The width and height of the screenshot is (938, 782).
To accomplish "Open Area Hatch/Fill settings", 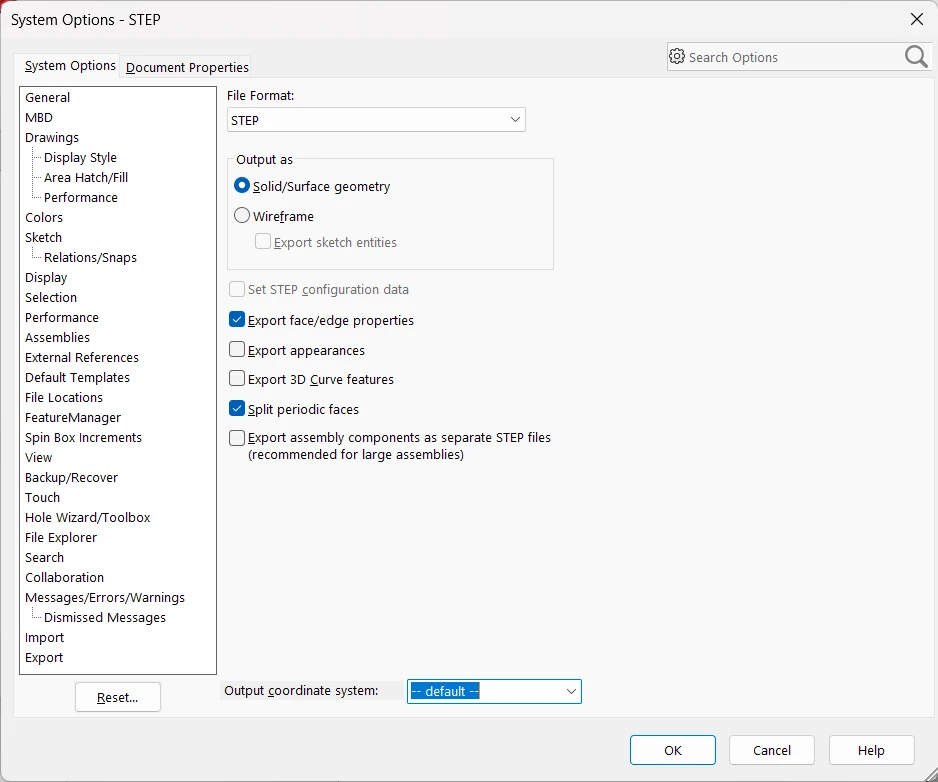I will click(86, 177).
